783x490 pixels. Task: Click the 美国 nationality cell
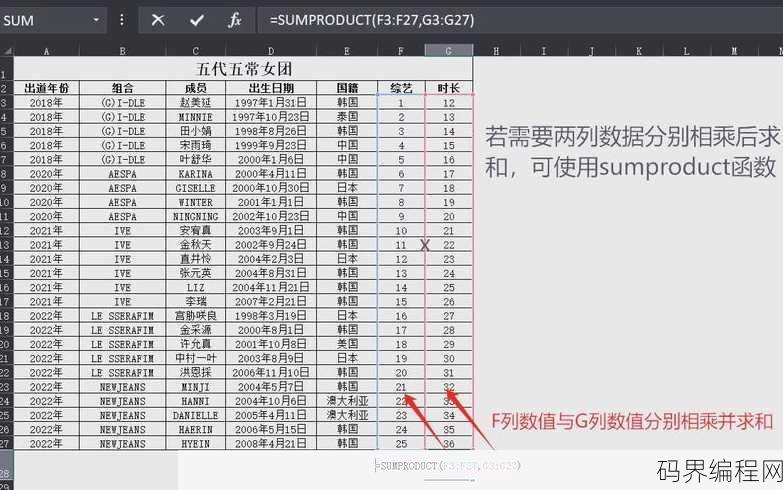(x=347, y=344)
